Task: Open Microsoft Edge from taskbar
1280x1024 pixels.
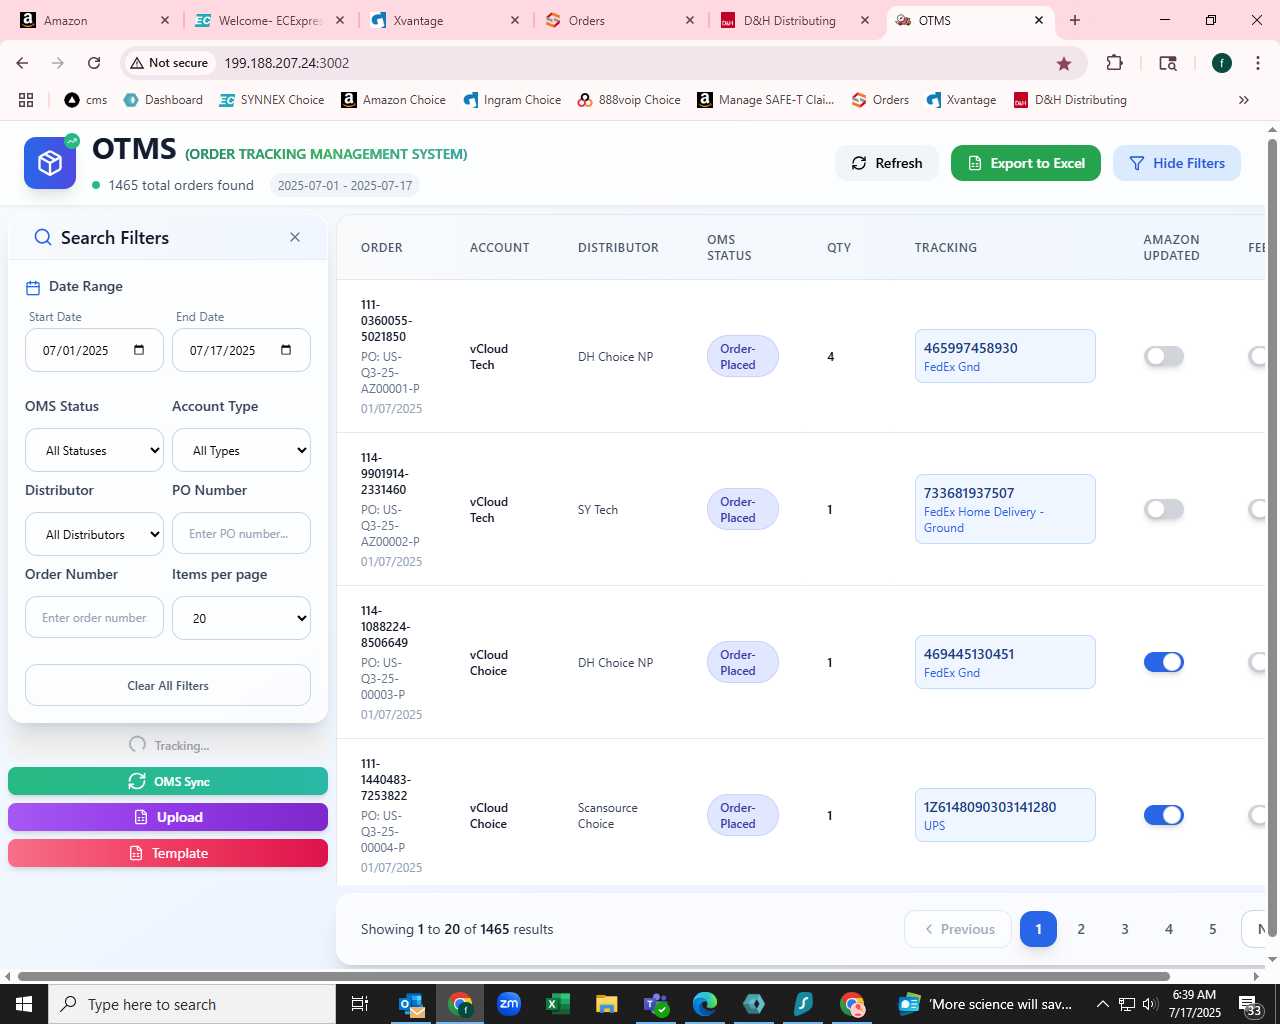Action: (x=705, y=1004)
